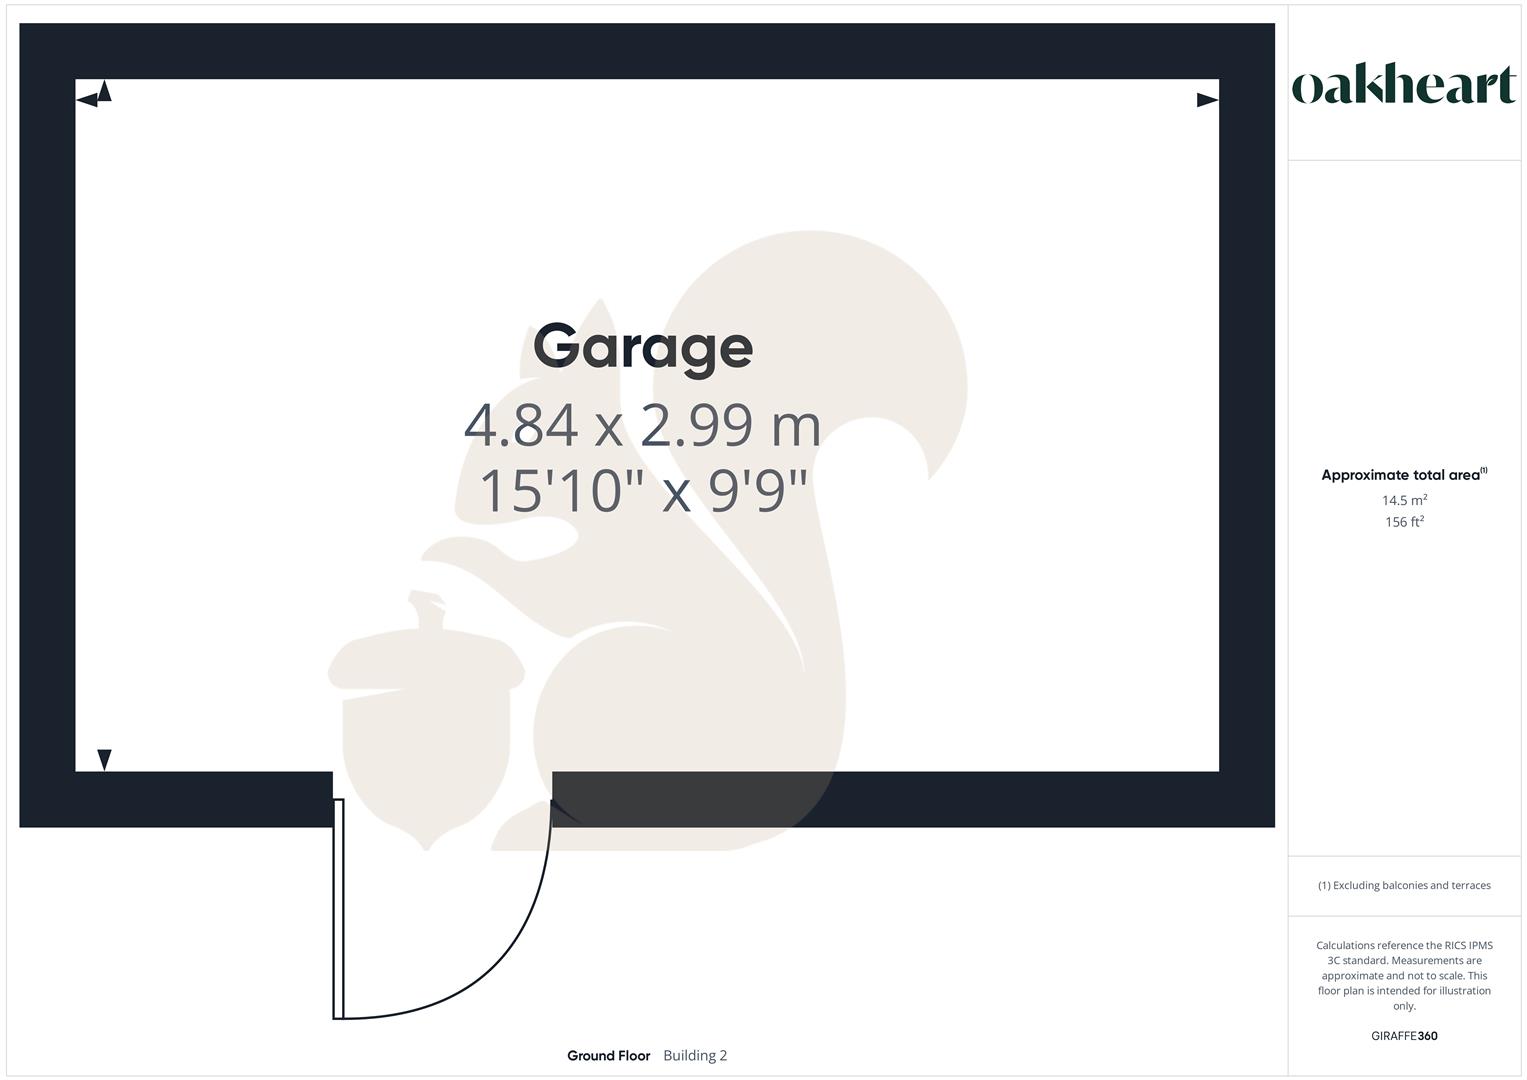The width and height of the screenshot is (1527, 1080).
Task: Click the acorn watermark graphic
Action: [426, 720]
